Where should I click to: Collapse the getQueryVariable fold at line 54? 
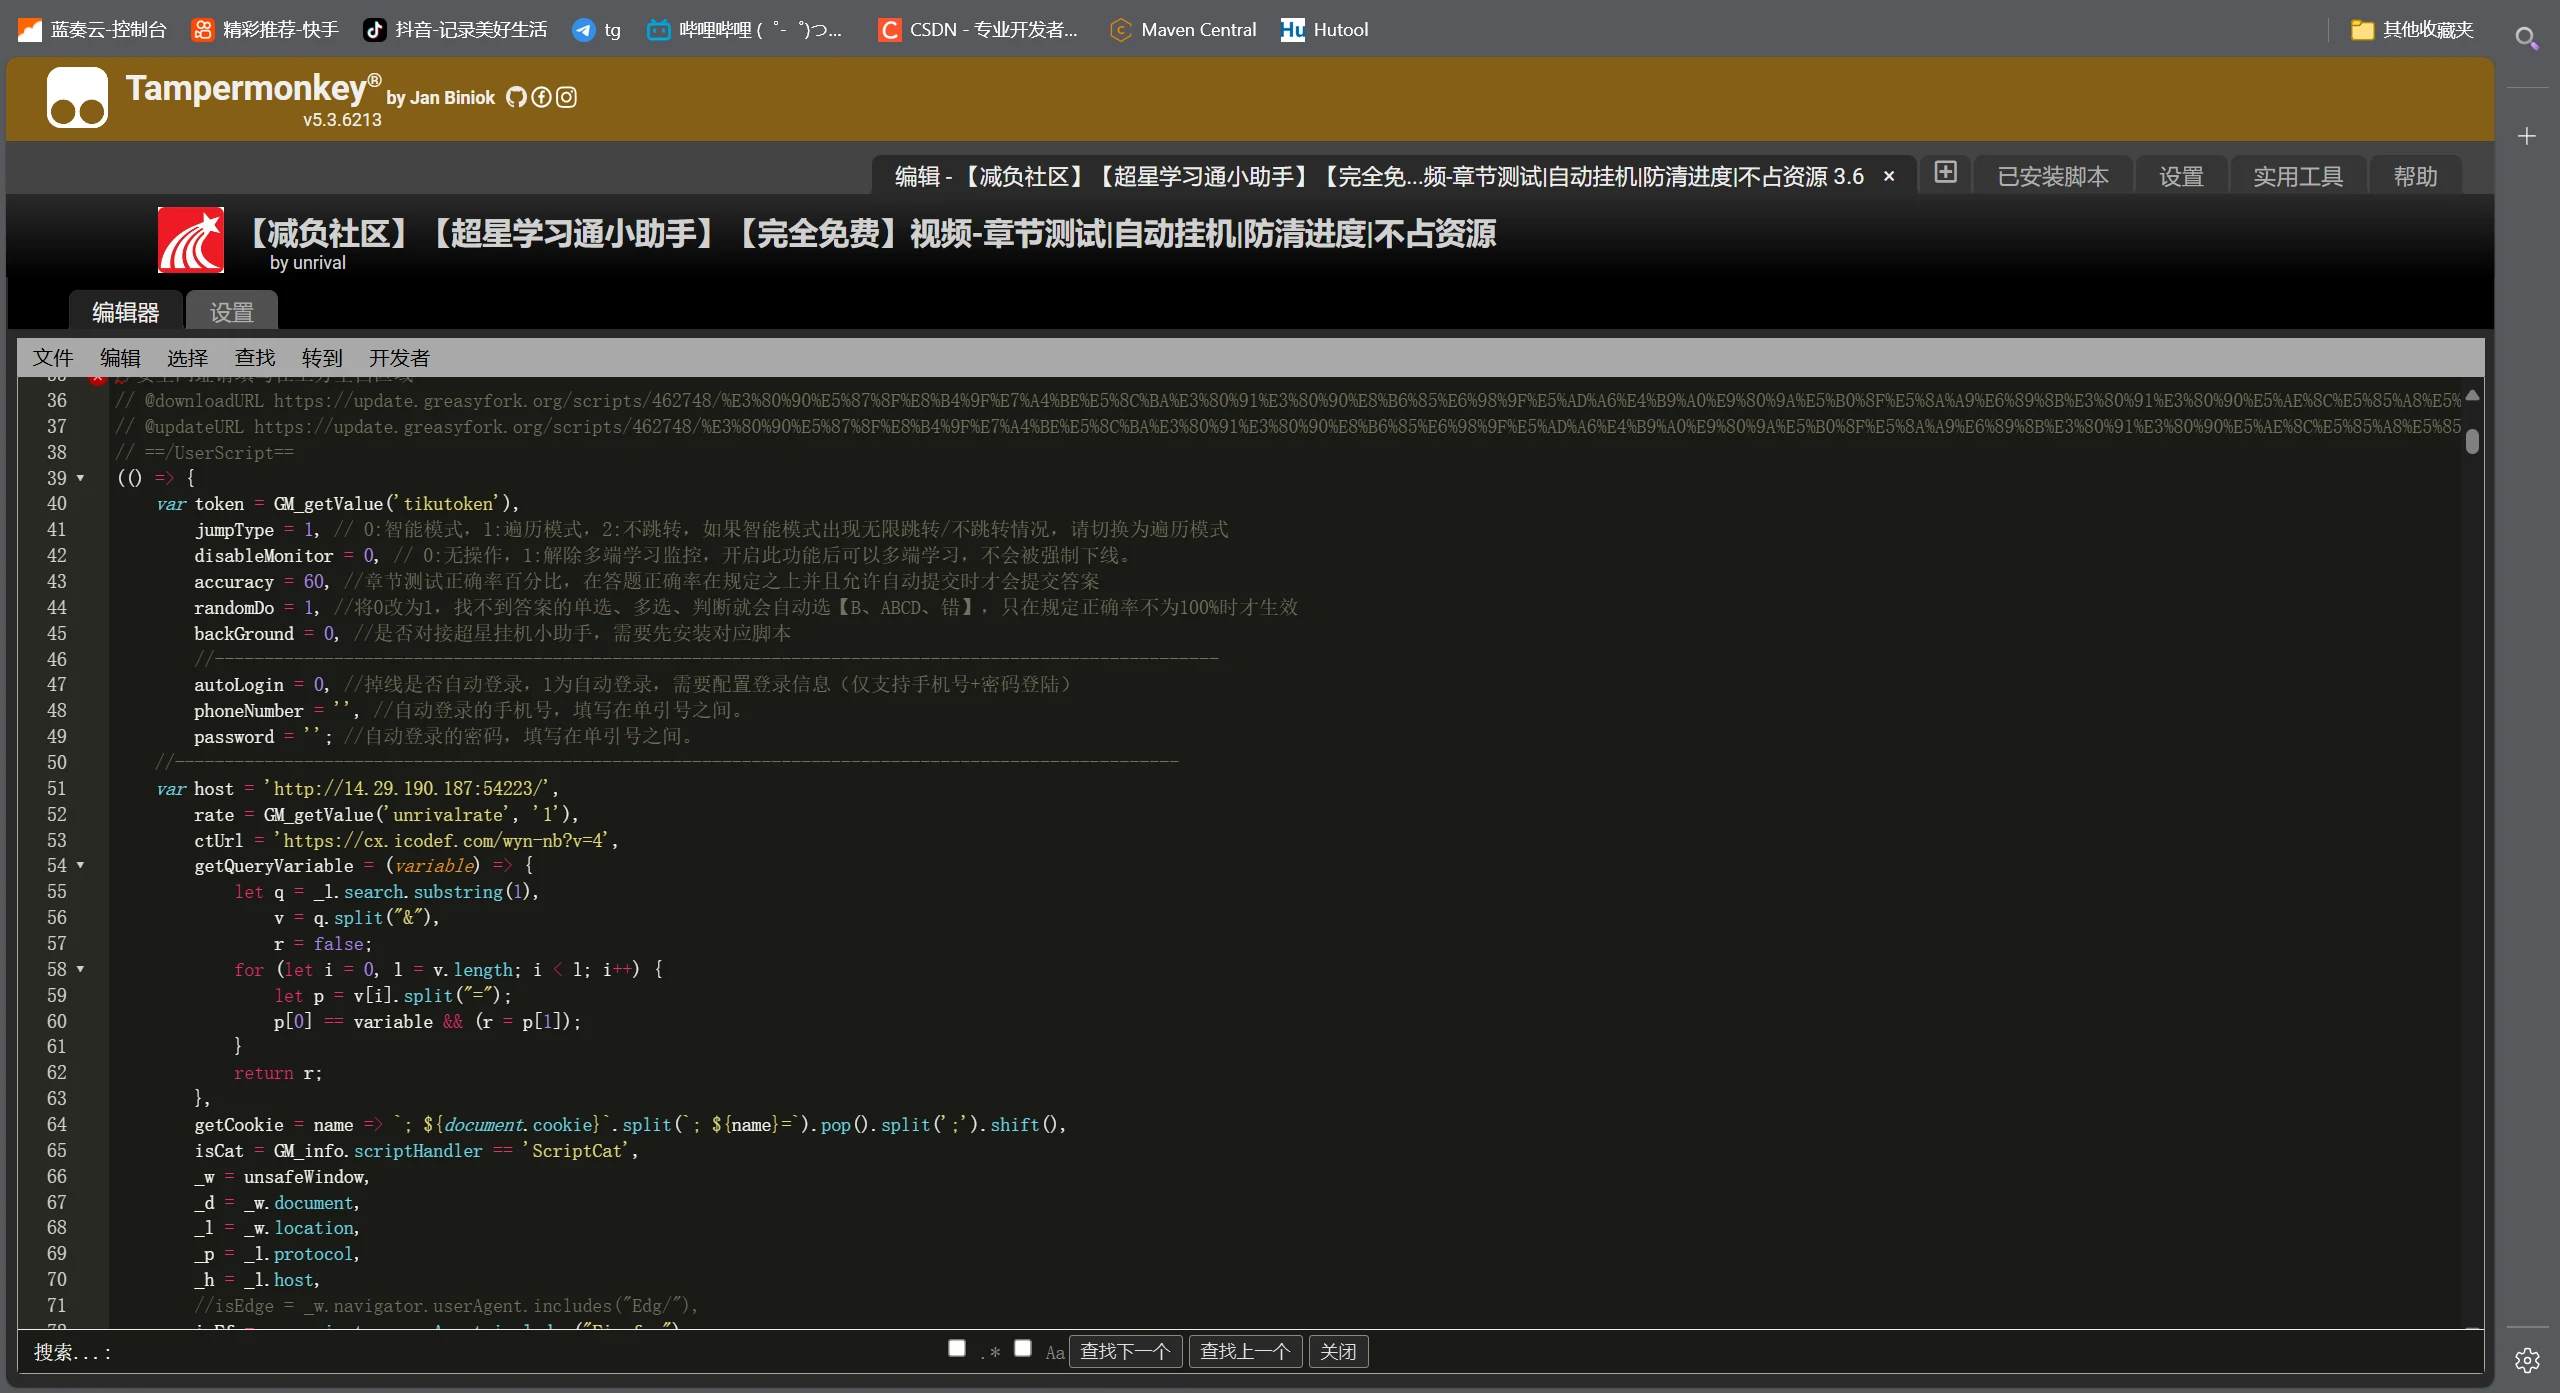(81, 865)
